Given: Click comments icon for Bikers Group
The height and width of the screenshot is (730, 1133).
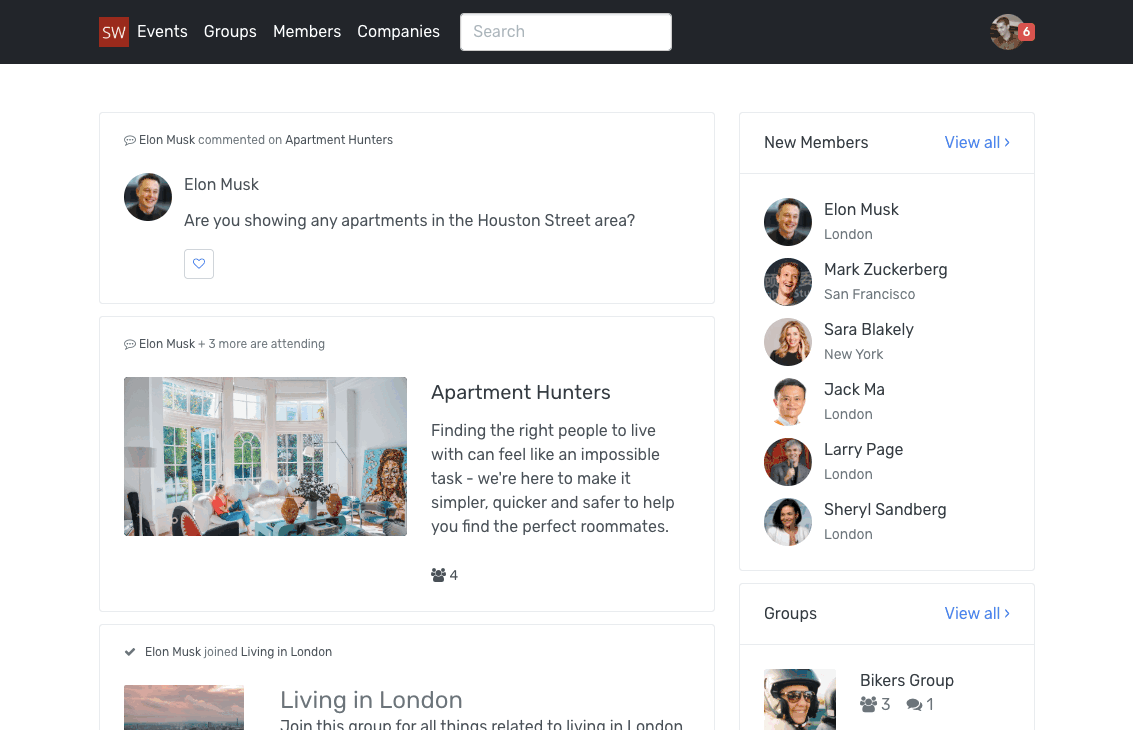Looking at the screenshot, I should [914, 704].
